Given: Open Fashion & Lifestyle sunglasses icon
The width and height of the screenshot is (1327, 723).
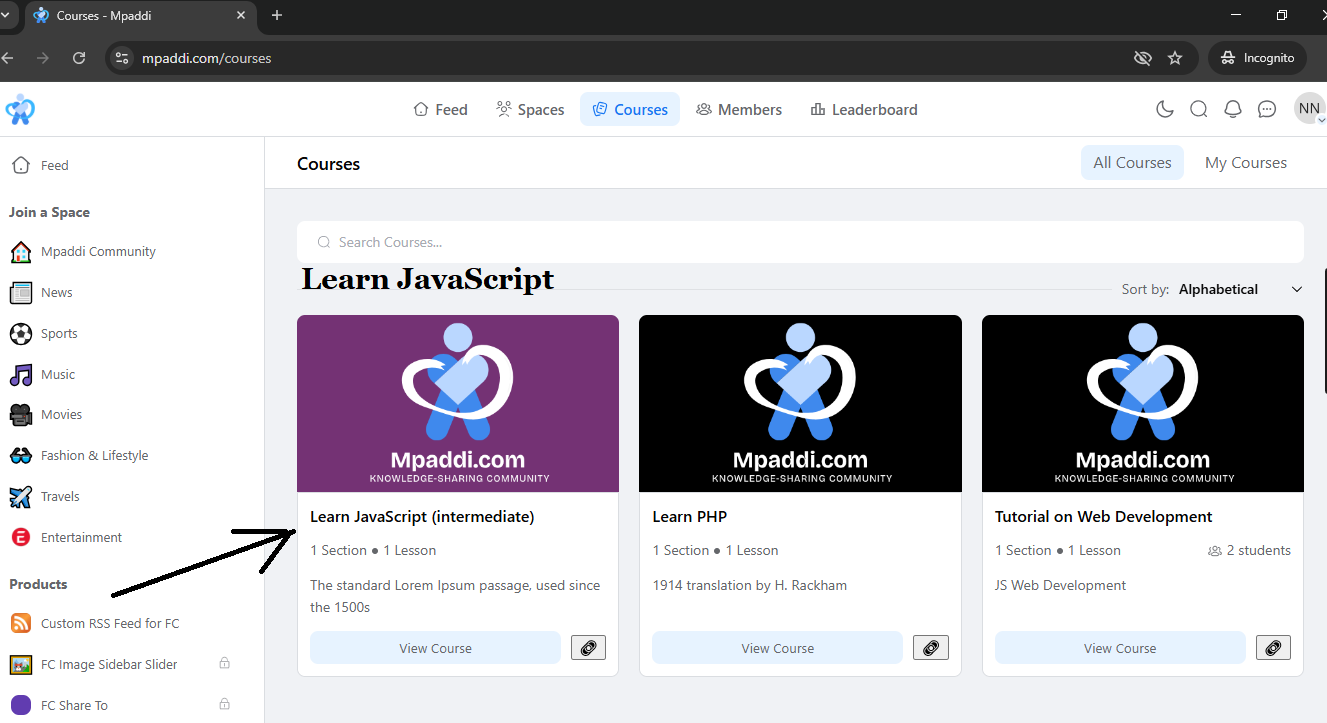Looking at the screenshot, I should (20, 455).
